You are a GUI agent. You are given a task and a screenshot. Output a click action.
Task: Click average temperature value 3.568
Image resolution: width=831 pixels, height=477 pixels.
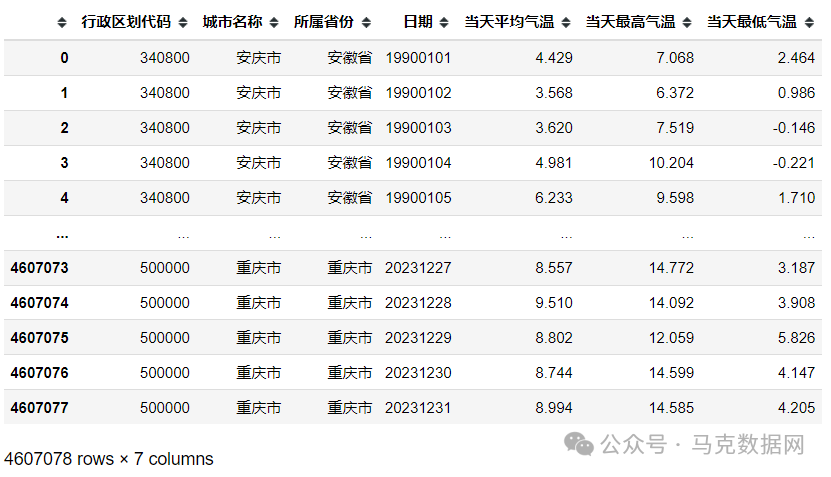[554, 93]
